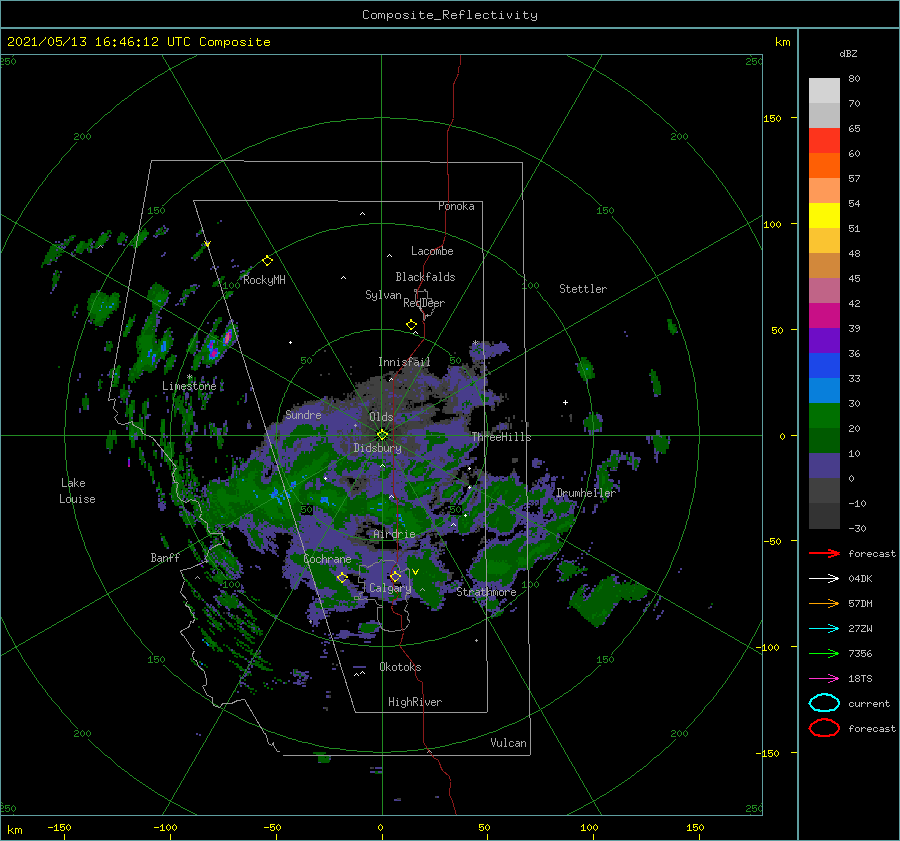
Task: Select the yellow 51–54 dBZ swatch
Action: [x=824, y=215]
